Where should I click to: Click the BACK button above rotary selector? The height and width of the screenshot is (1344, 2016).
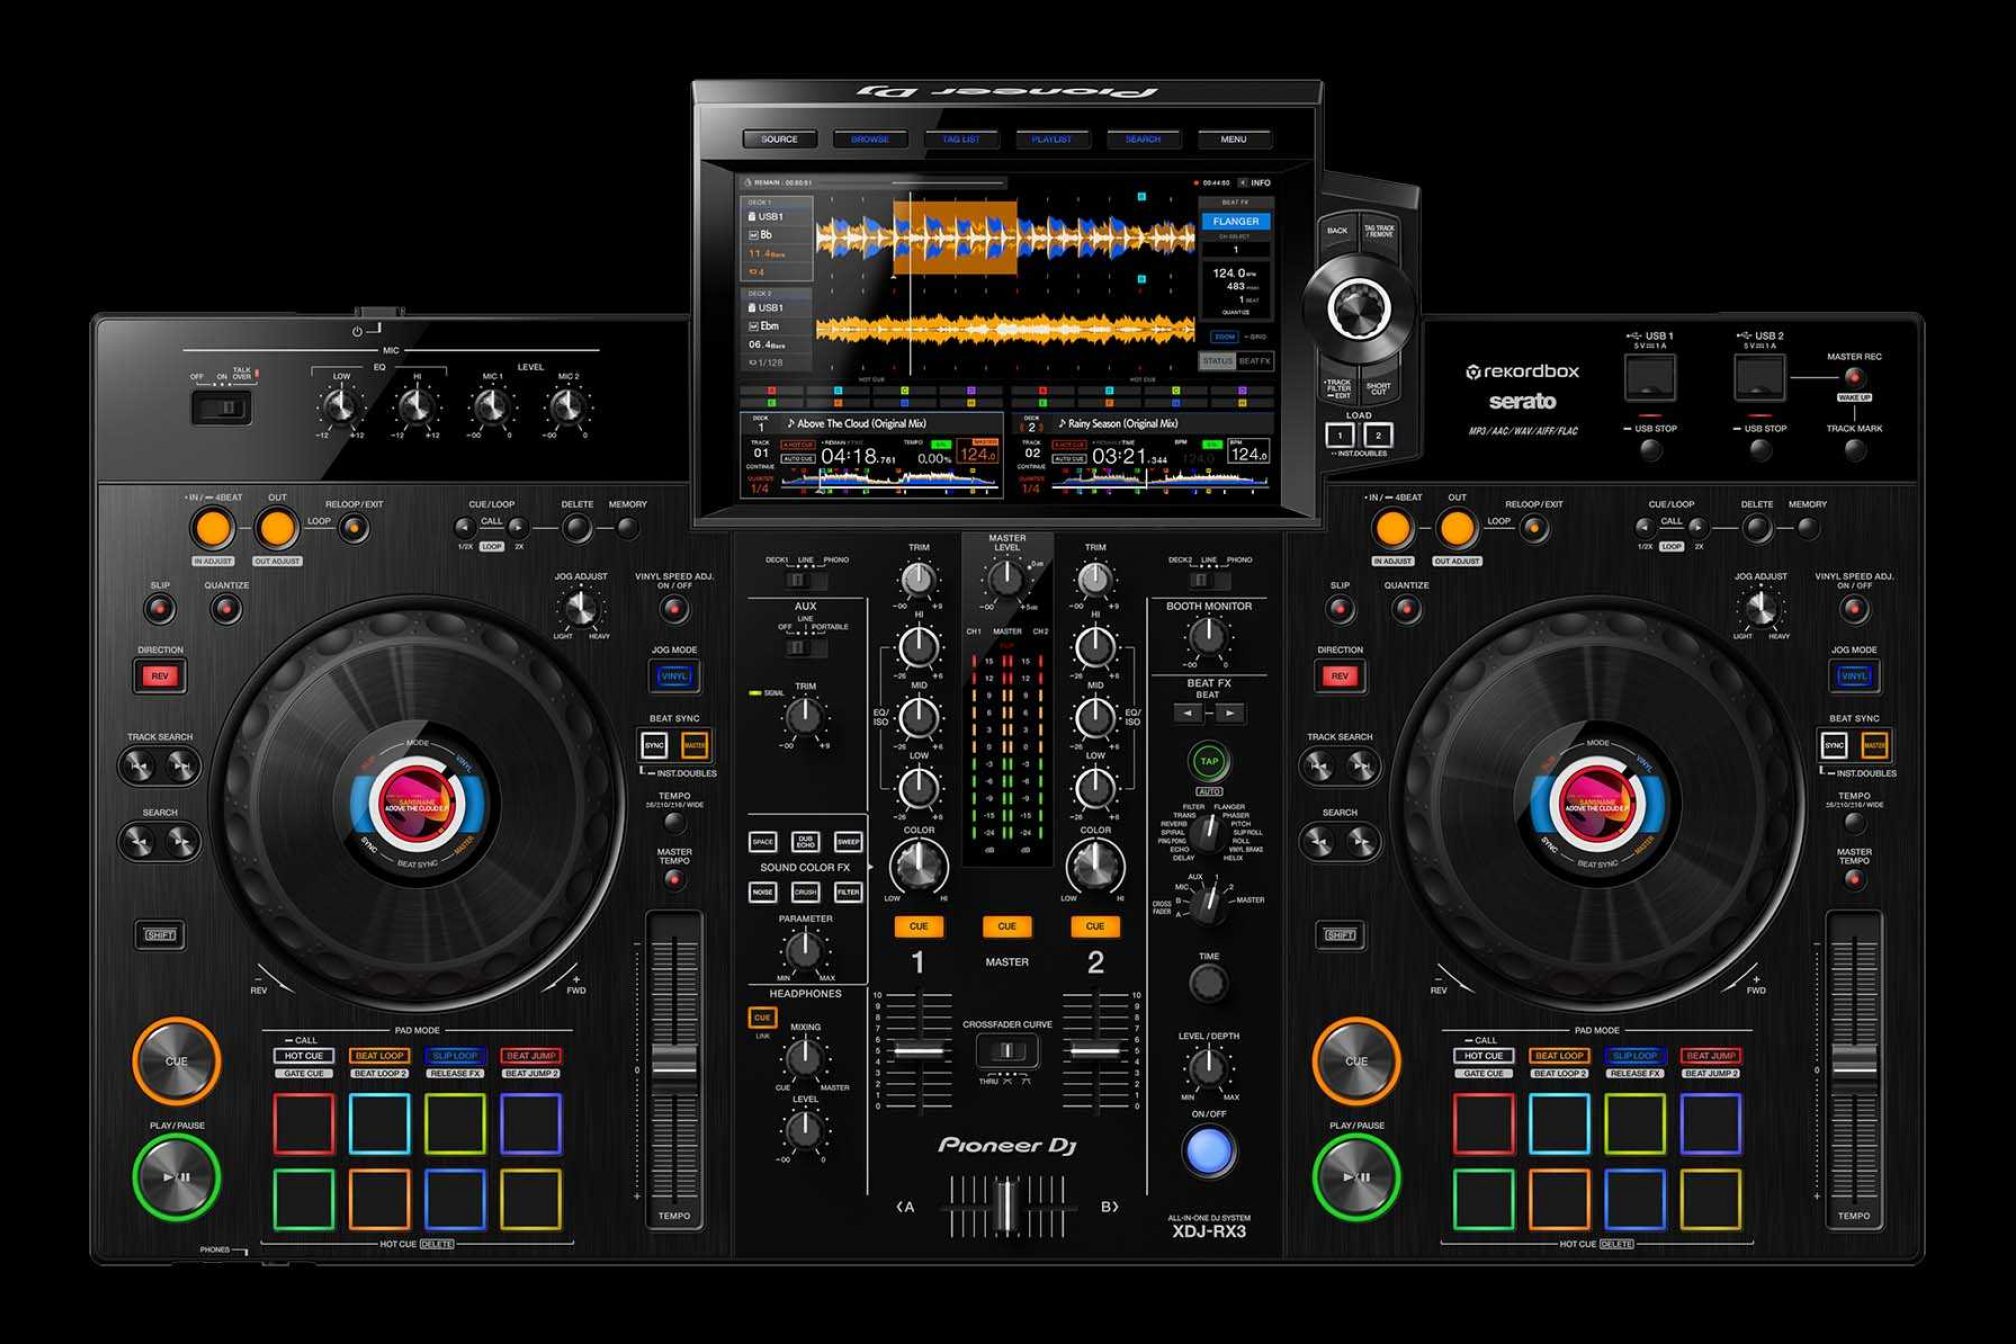coord(1337,231)
